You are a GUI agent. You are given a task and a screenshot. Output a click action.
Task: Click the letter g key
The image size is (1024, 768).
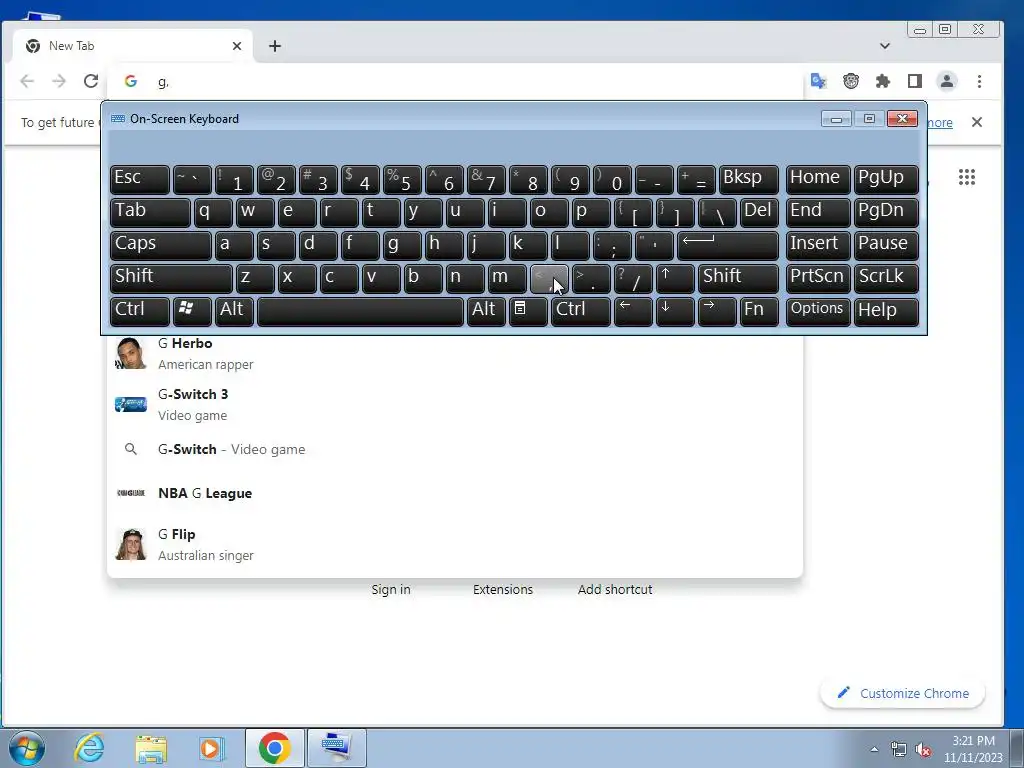point(402,245)
